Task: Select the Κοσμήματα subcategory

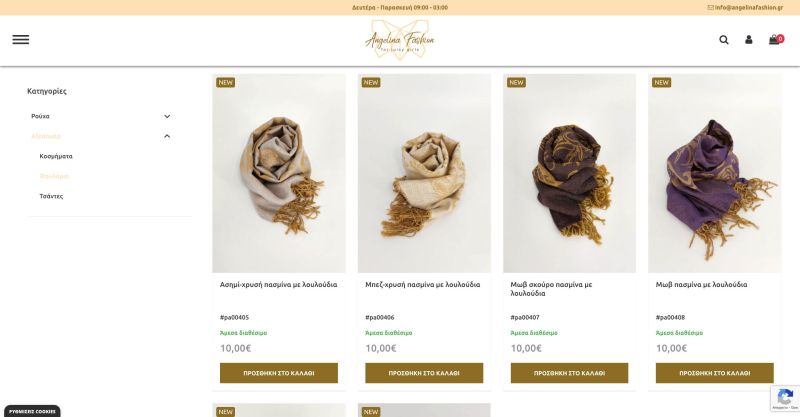Action: [56, 156]
